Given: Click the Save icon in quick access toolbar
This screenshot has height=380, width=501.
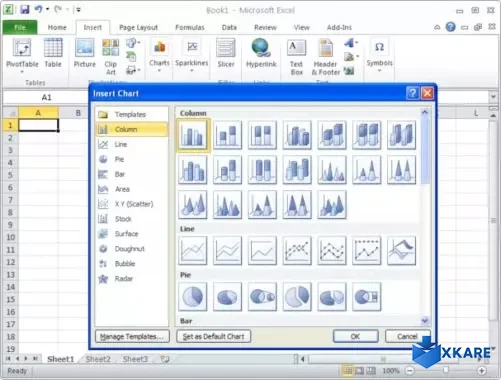Looking at the screenshot, I should tap(25, 9).
